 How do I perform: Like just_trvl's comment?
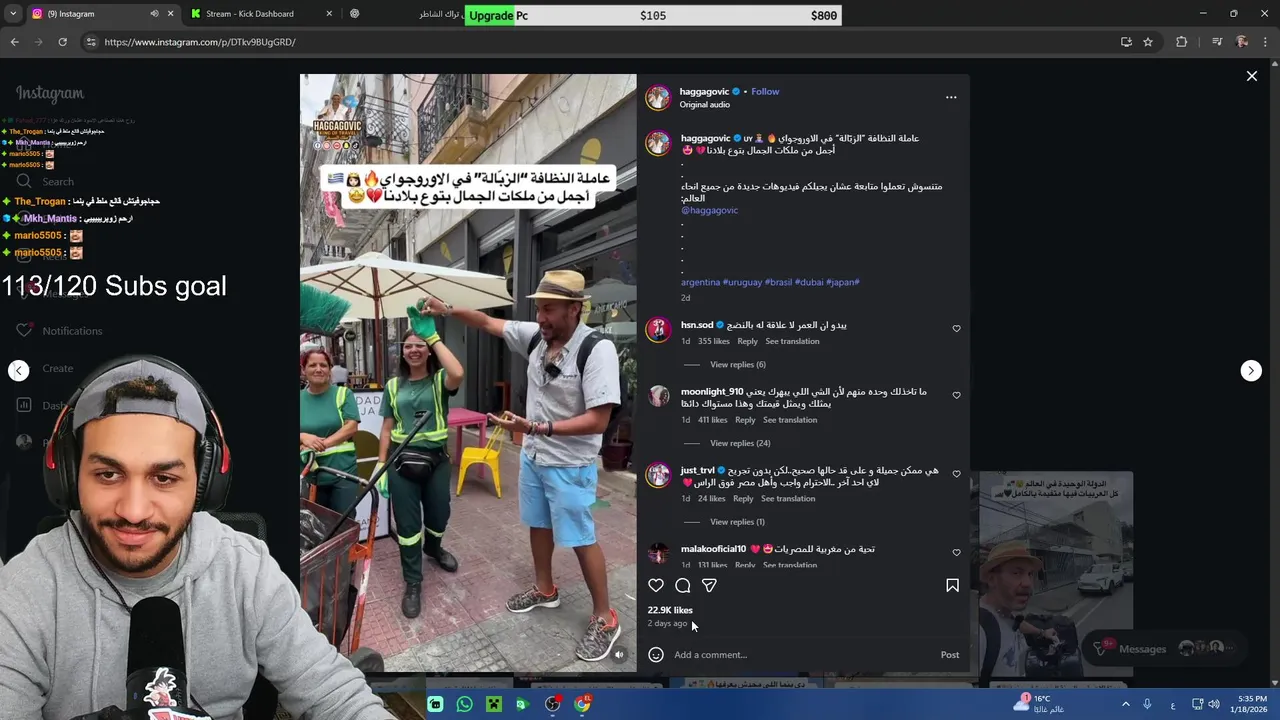point(956,474)
